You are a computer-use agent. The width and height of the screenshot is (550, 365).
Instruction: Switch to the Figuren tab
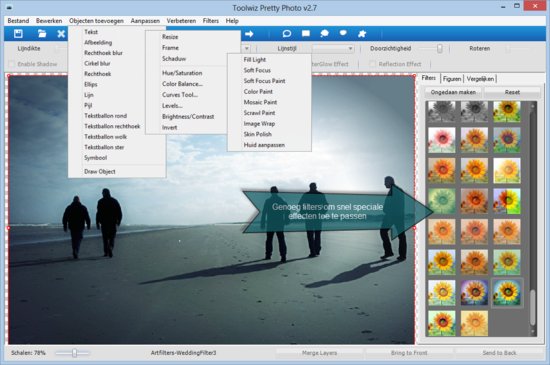452,79
